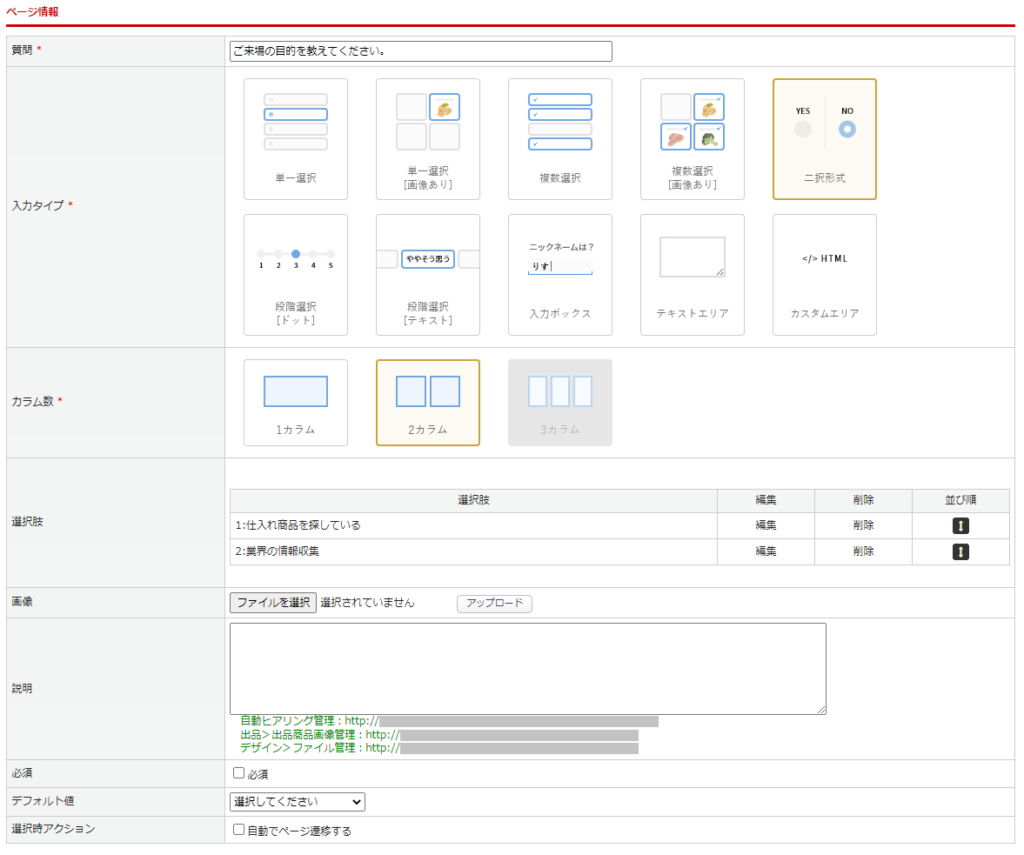Viewport: 1024px width, 855px height.
Task: Pick 複数選択 [画像あり] input type
Action: [692, 139]
